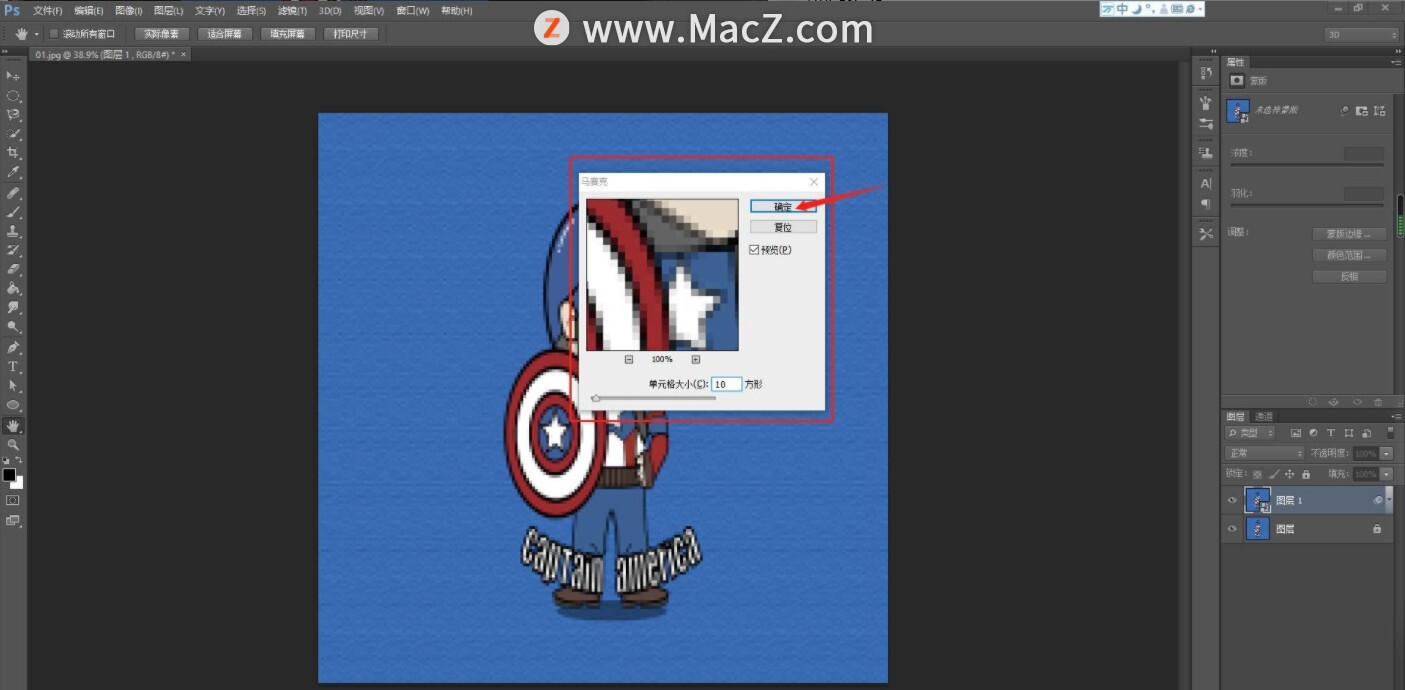Switch to the 通道 tab
Viewport: 1405px width, 690px height.
click(x=1264, y=416)
